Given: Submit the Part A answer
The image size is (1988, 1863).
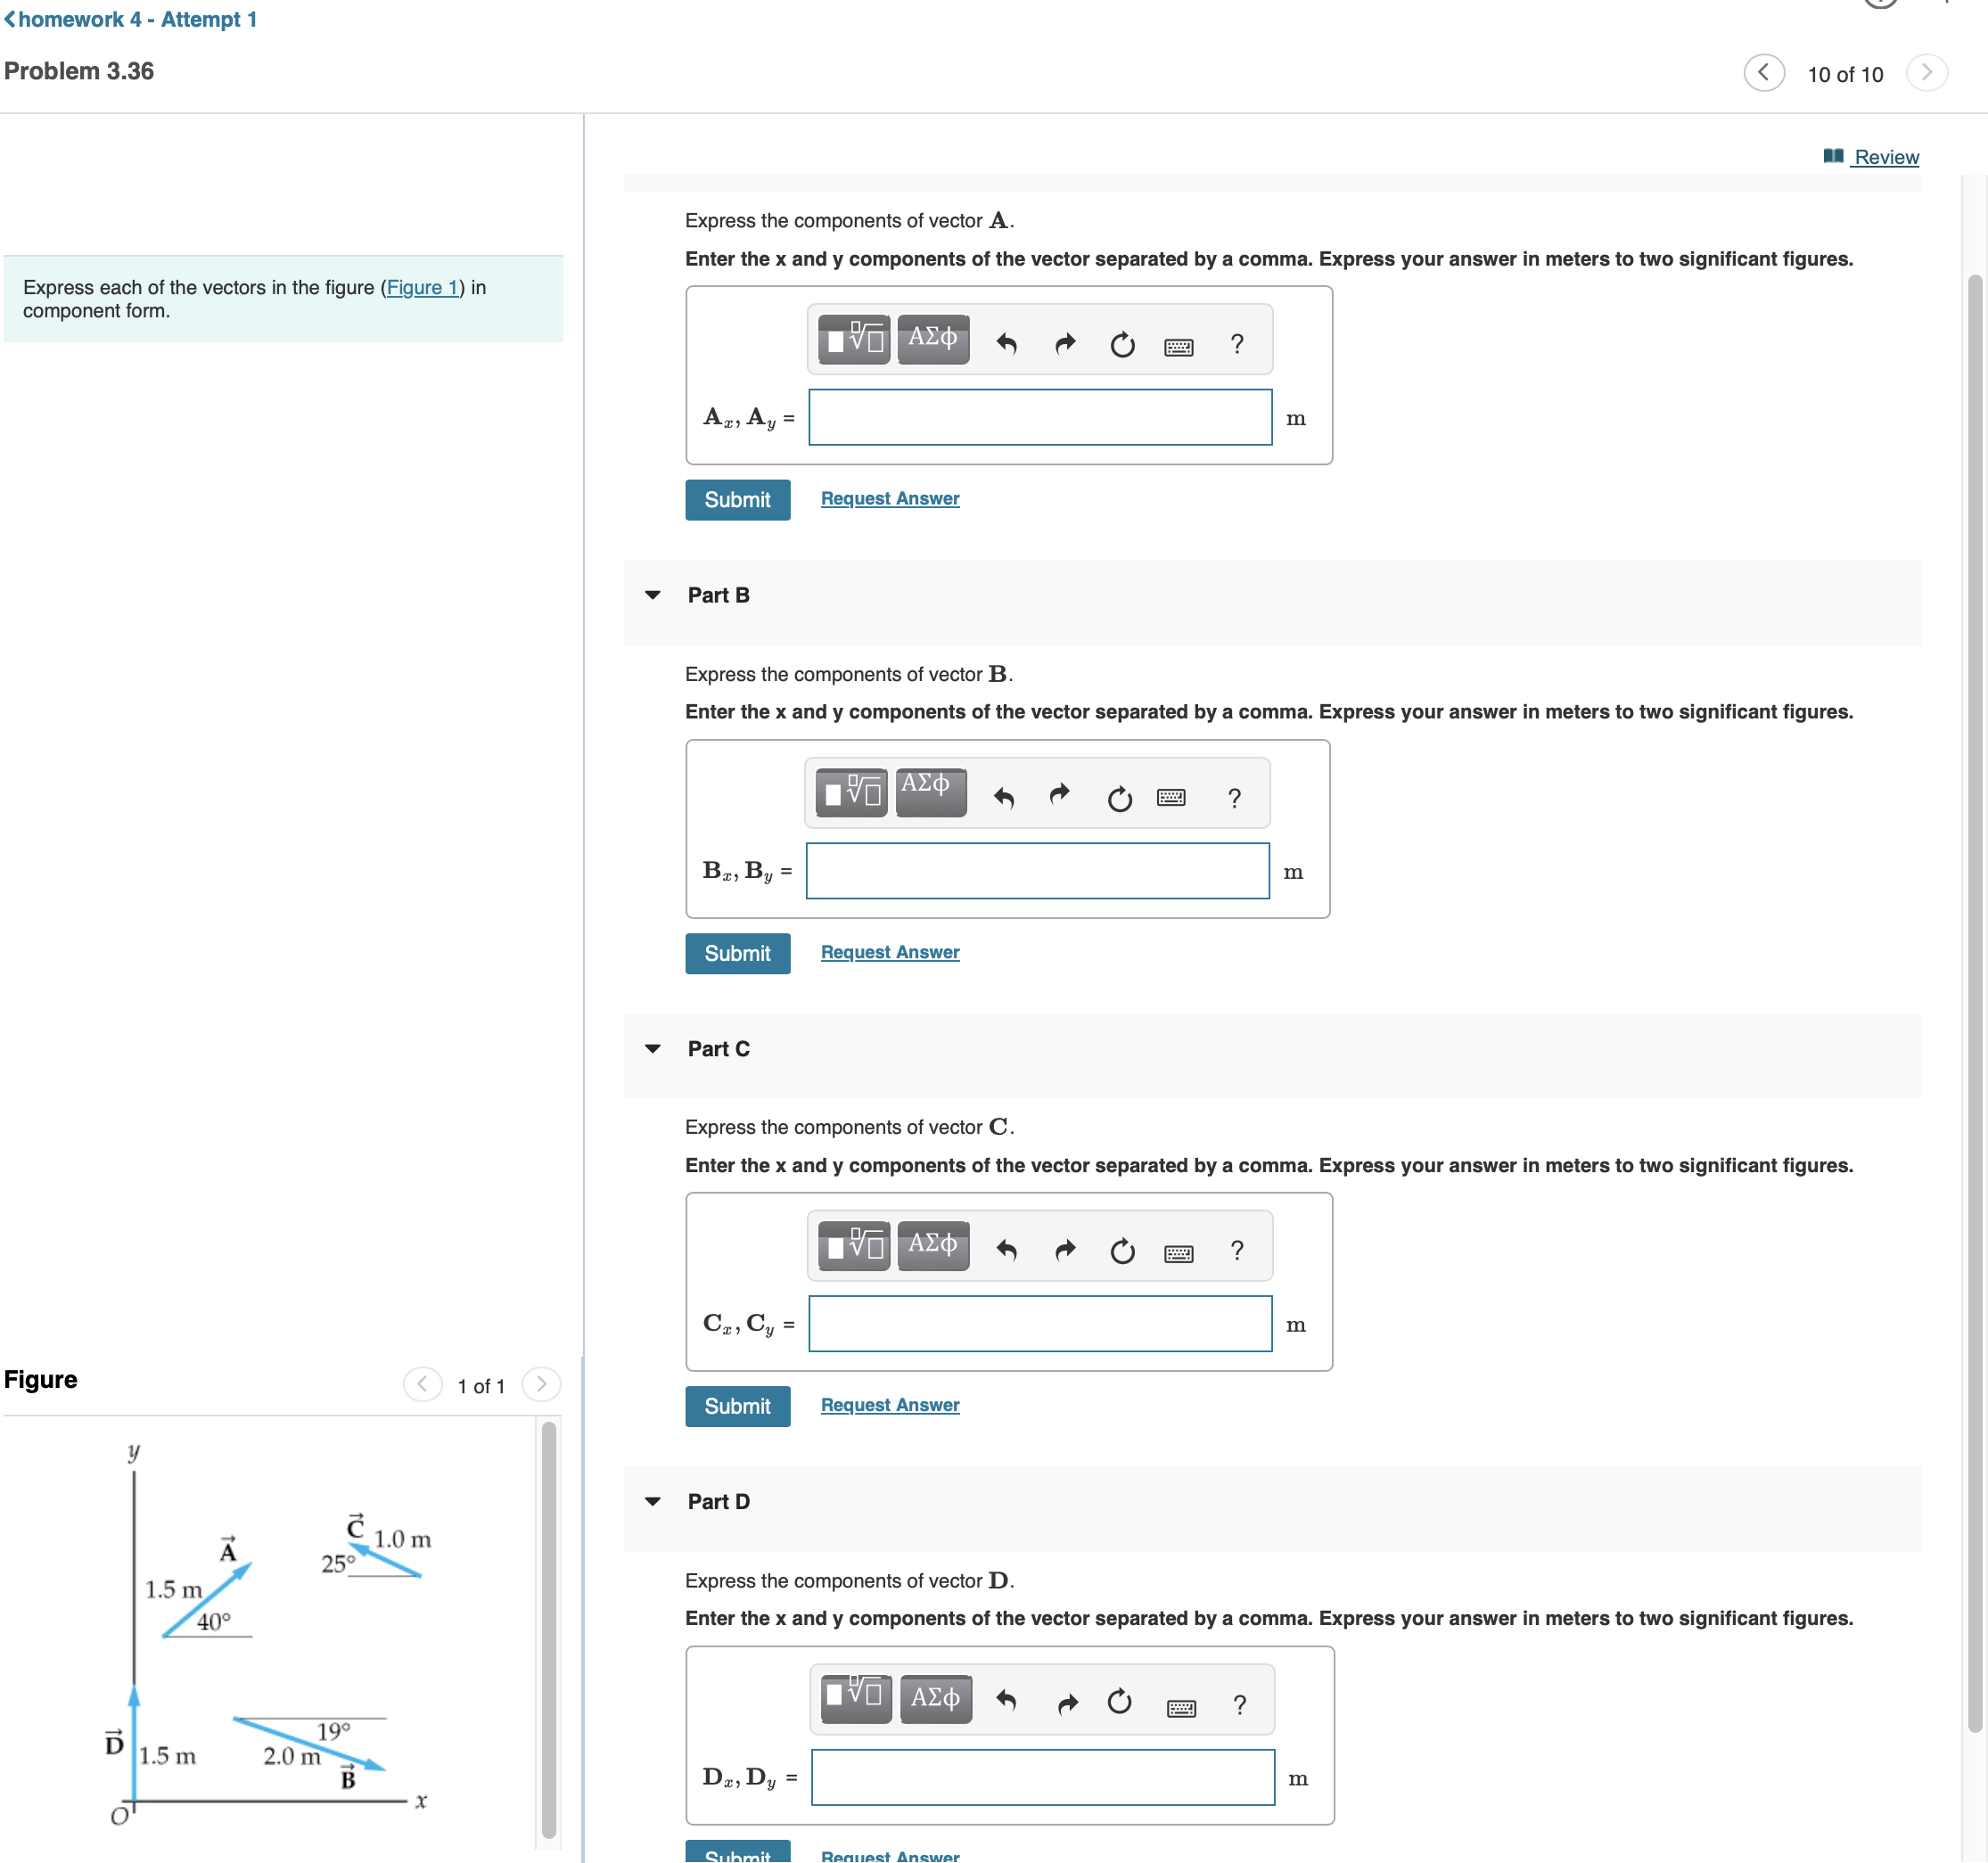Looking at the screenshot, I should (x=737, y=499).
